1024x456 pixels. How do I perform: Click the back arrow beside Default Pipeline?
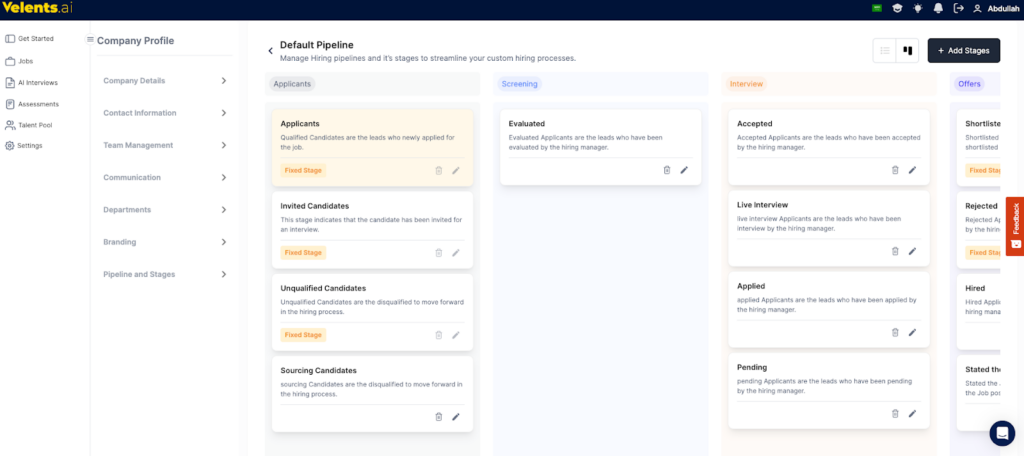(270, 51)
